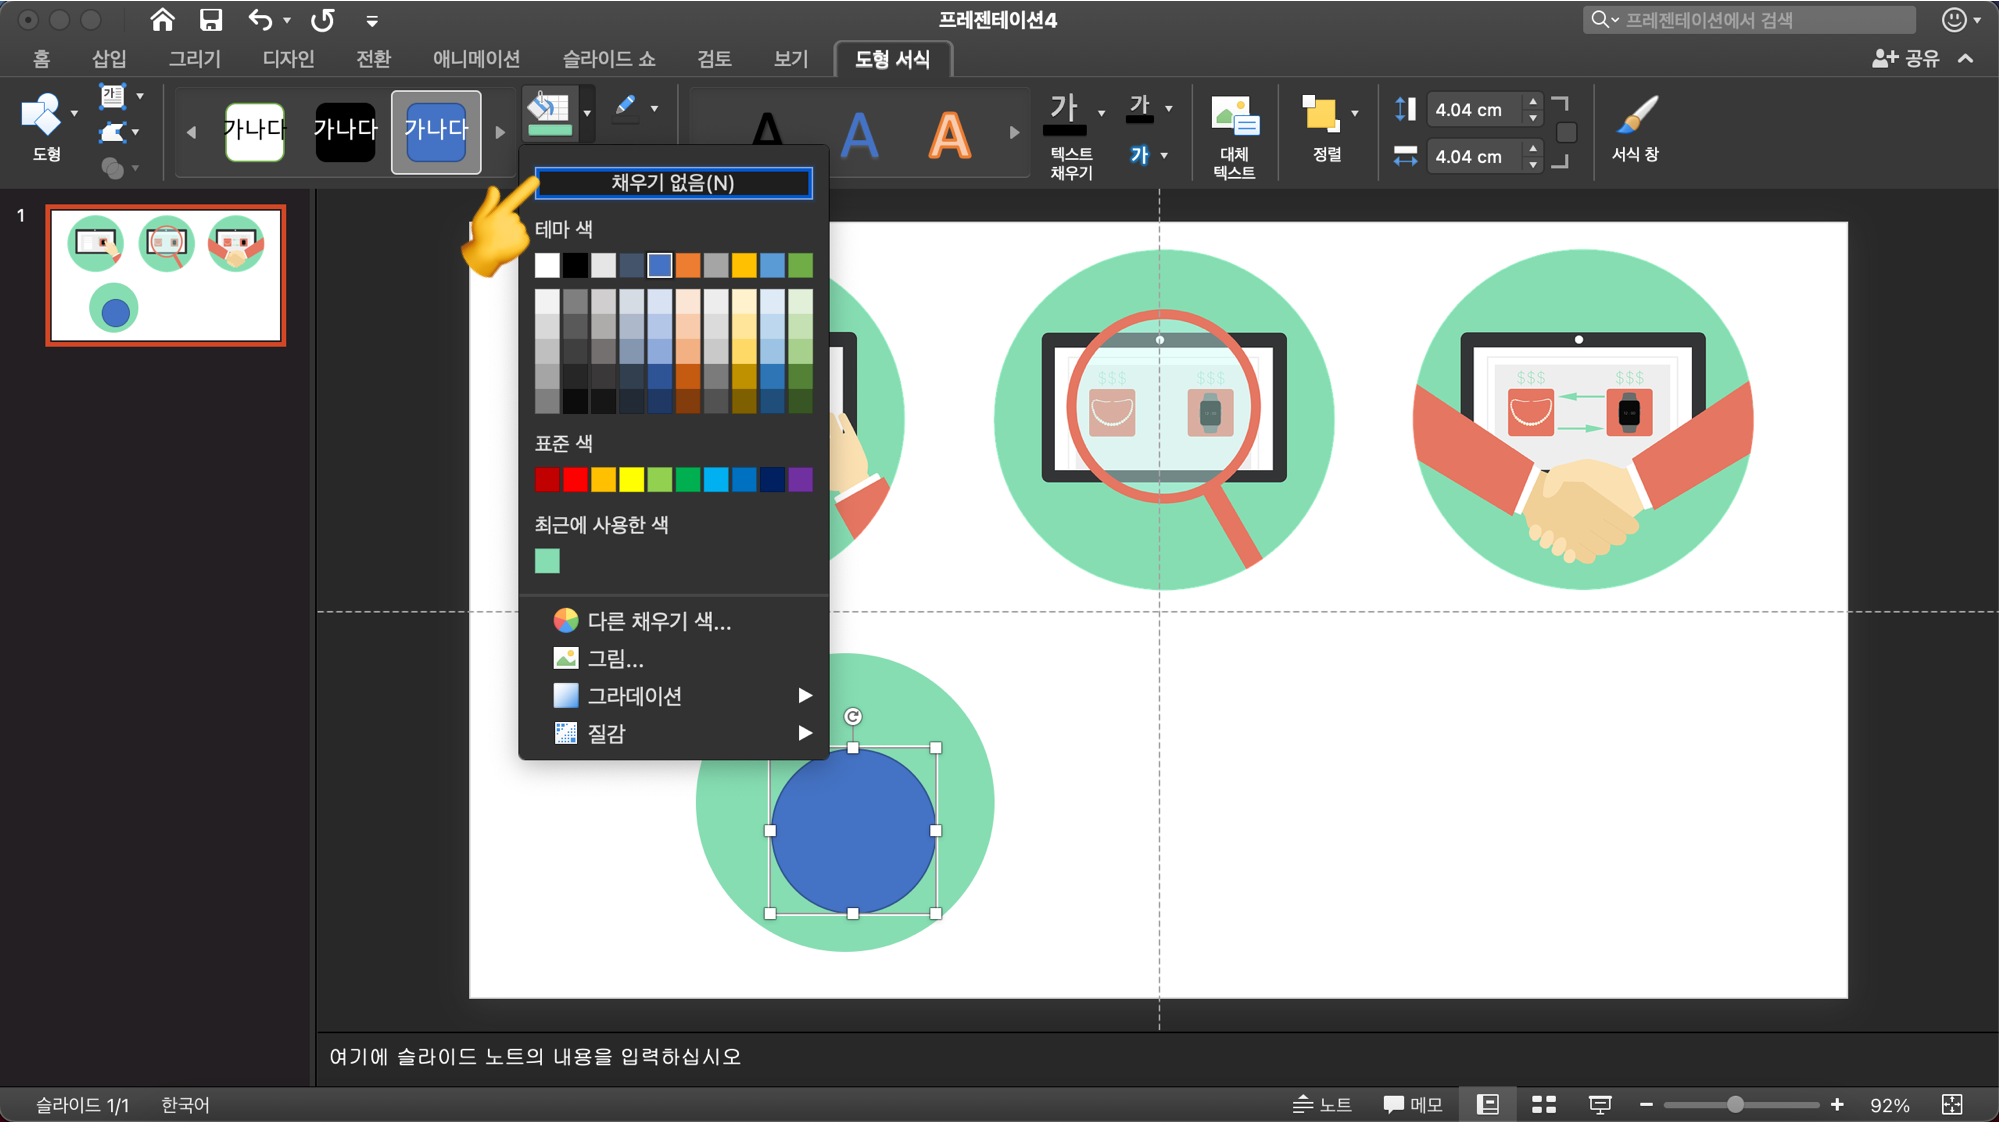The width and height of the screenshot is (1999, 1122).
Task: Pick the red standard color swatch
Action: [x=575, y=480]
